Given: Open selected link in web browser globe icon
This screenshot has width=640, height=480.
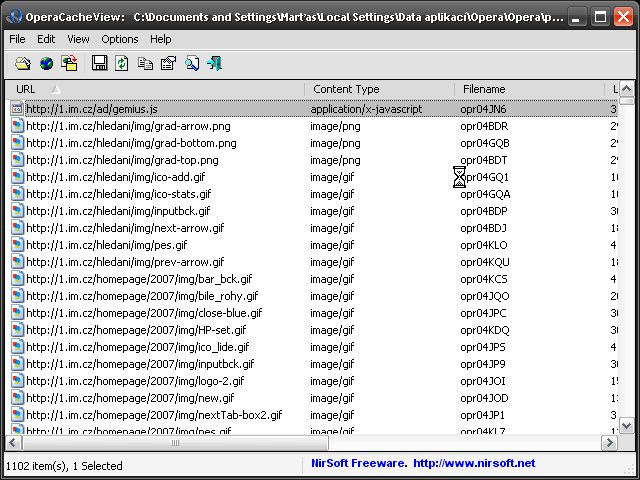Looking at the screenshot, I should click(x=47, y=63).
